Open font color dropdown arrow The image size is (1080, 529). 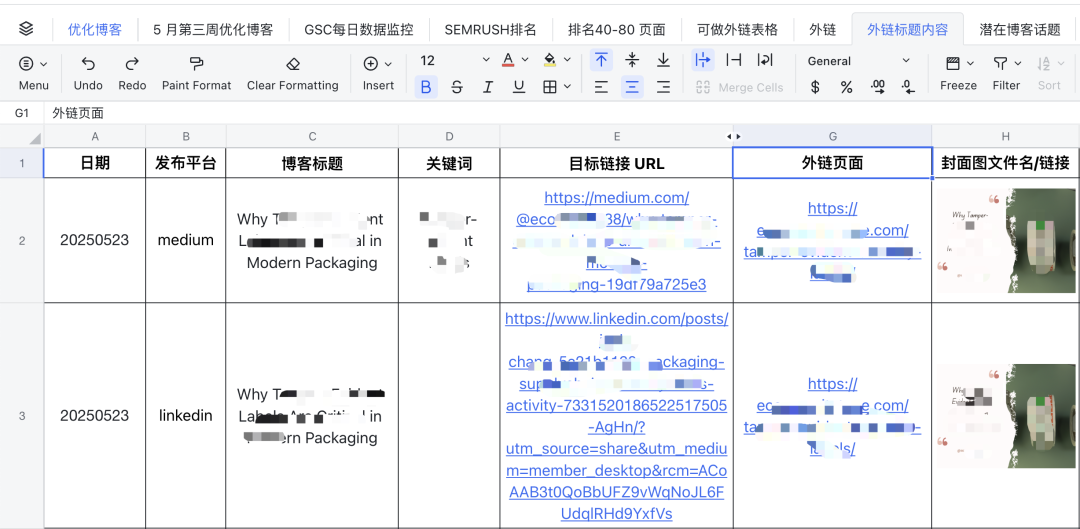coord(525,61)
